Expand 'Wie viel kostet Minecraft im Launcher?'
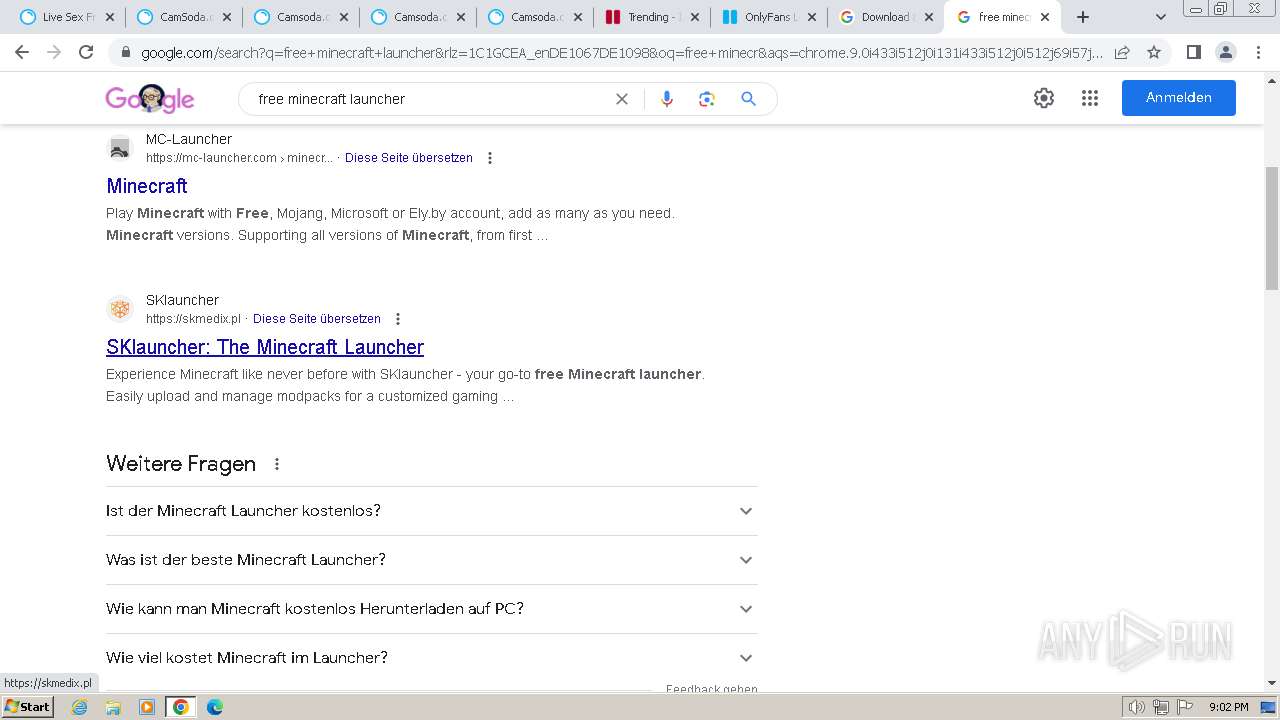 pos(432,658)
